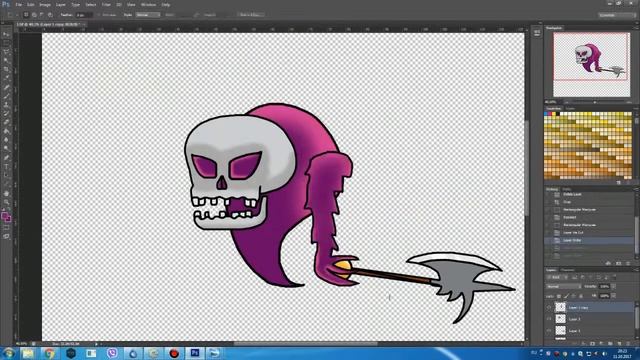640x360 pixels.
Task: Open the Layers panel menu
Action: tap(635, 270)
